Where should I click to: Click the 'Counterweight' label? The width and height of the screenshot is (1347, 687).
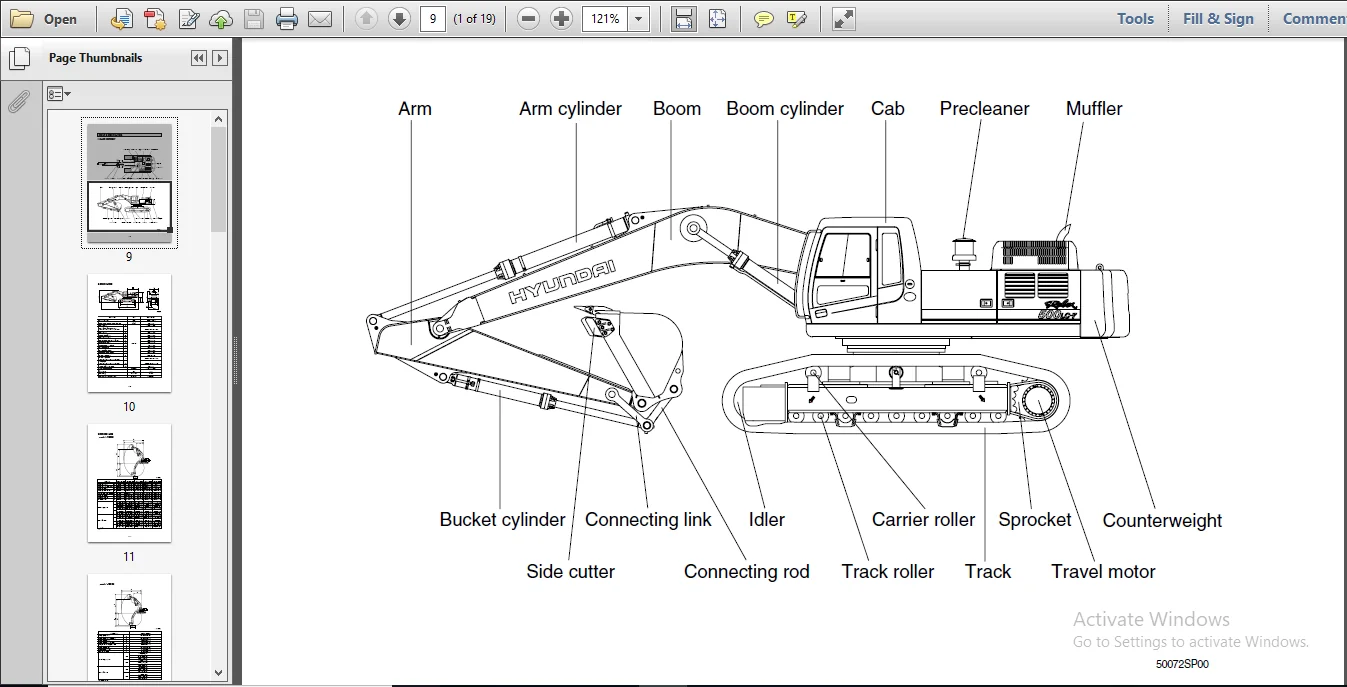pos(1162,521)
